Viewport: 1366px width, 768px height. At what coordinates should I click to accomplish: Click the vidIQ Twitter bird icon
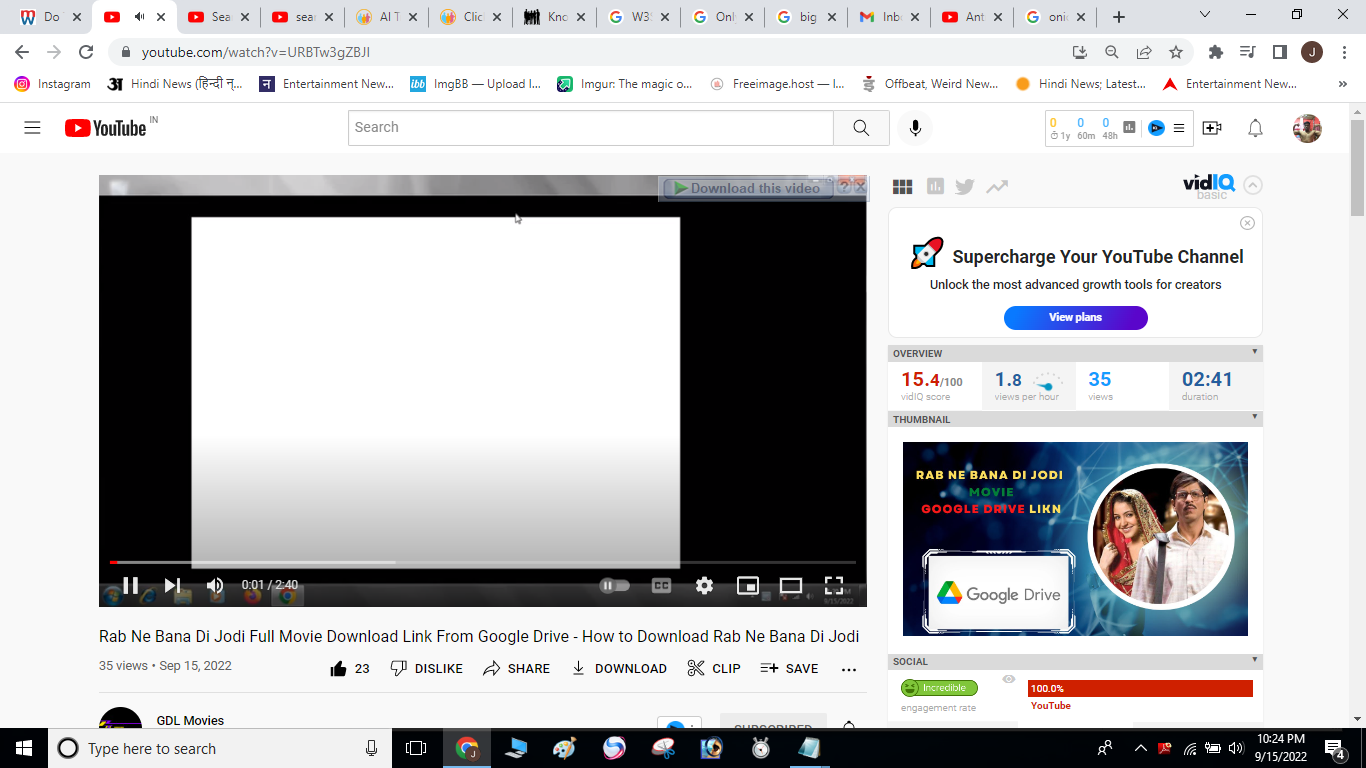pyautogui.click(x=965, y=186)
